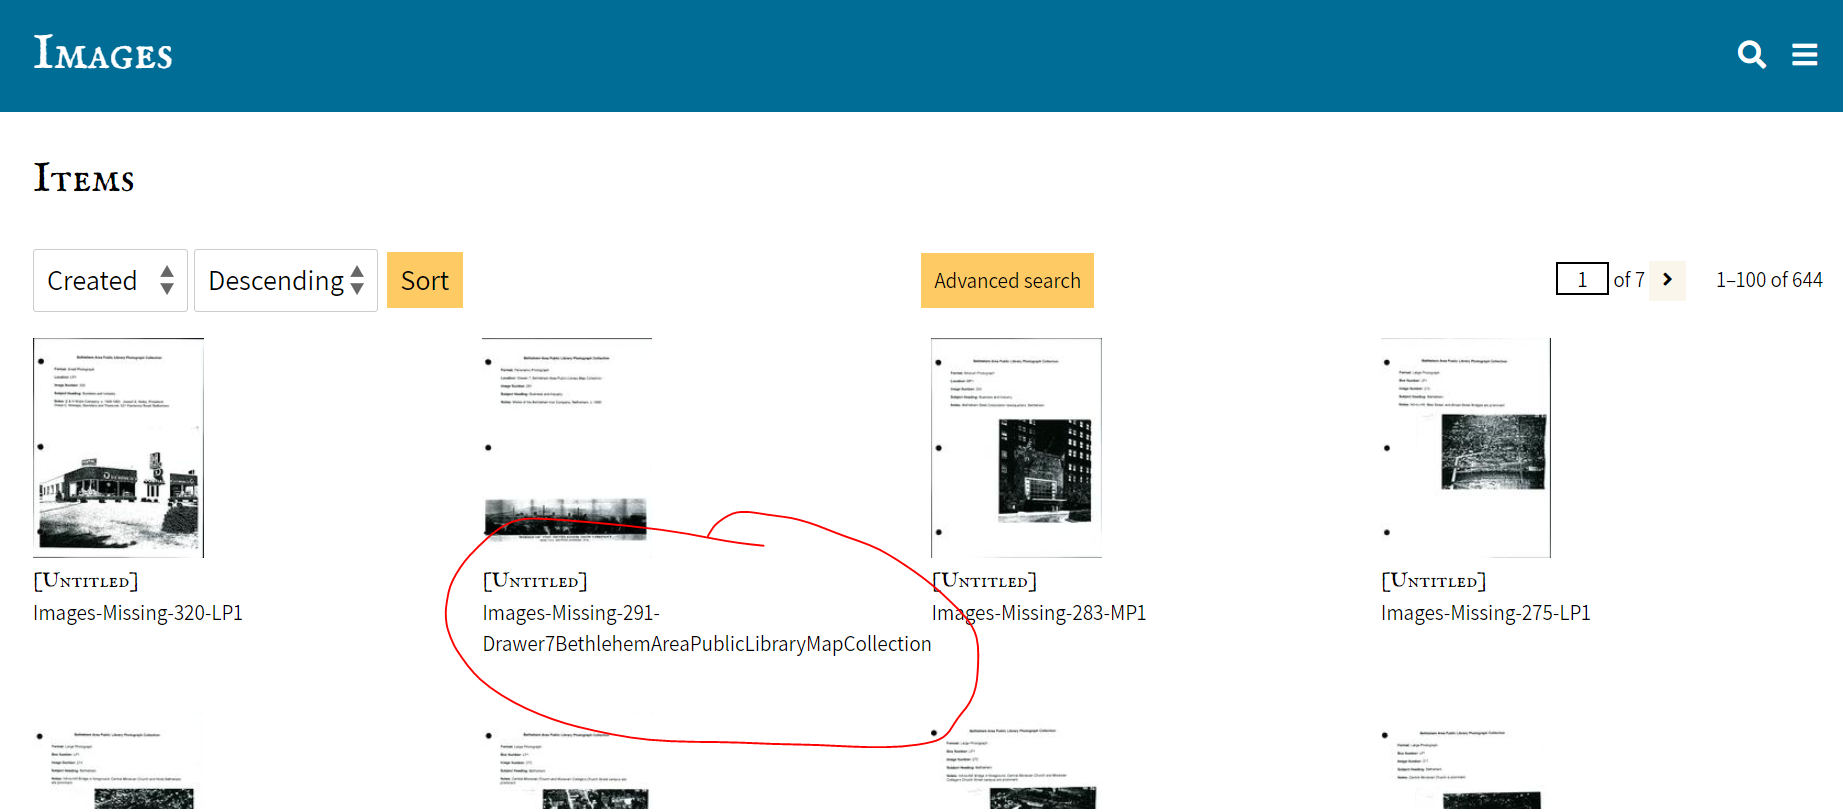The image size is (1843, 809).
Task: Open thumbnail for Images-Missing-275-LP1
Action: [1465, 447]
